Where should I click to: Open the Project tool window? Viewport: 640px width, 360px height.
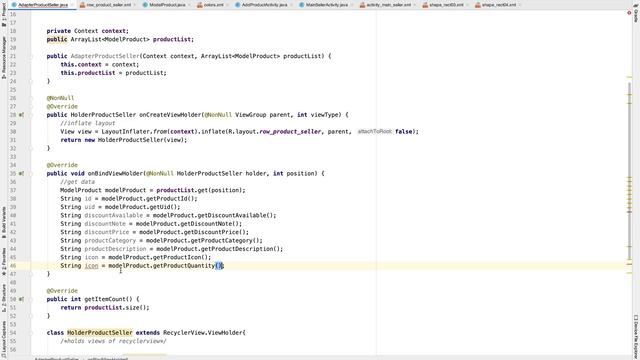pos(4,14)
